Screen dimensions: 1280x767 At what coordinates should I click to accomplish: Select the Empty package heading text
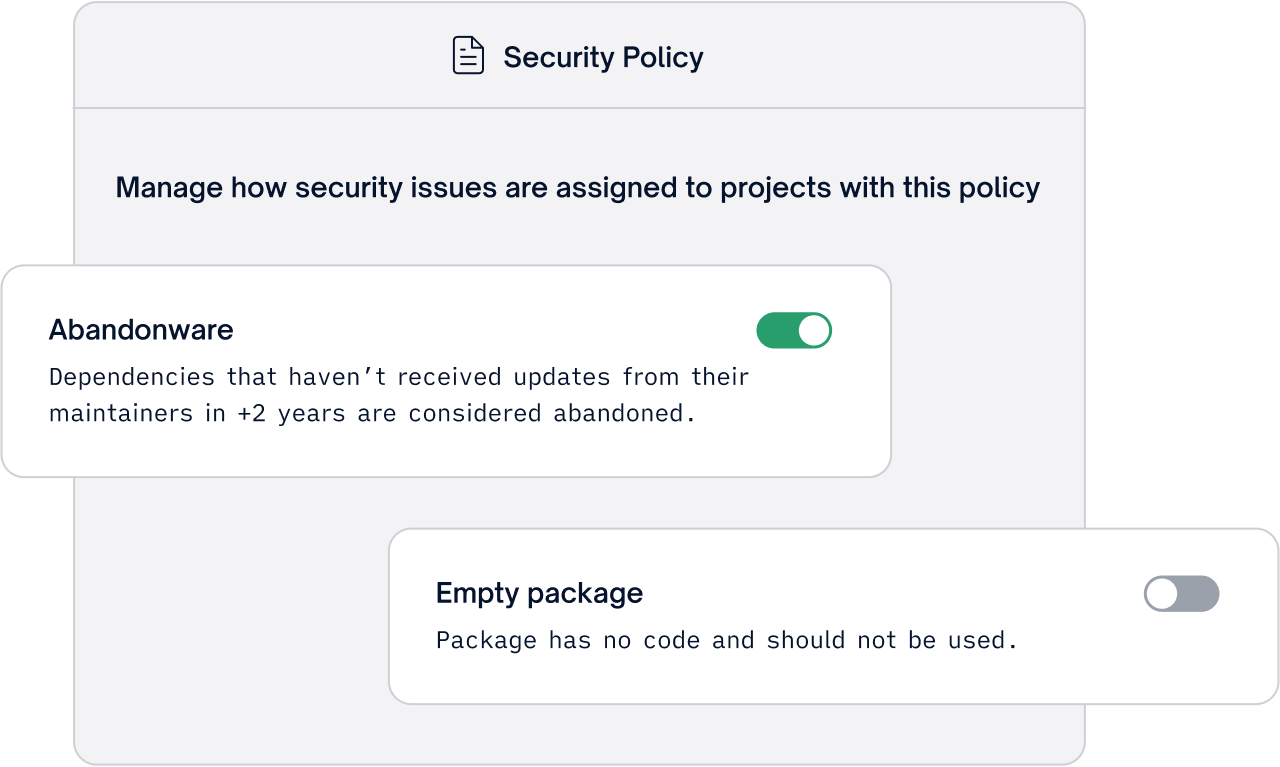[x=539, y=593]
